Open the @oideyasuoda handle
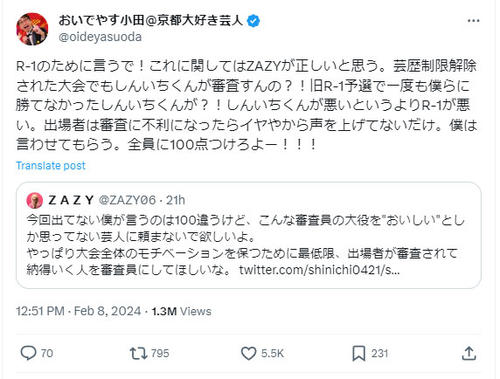Screen dimensions: 500x379 100,37
